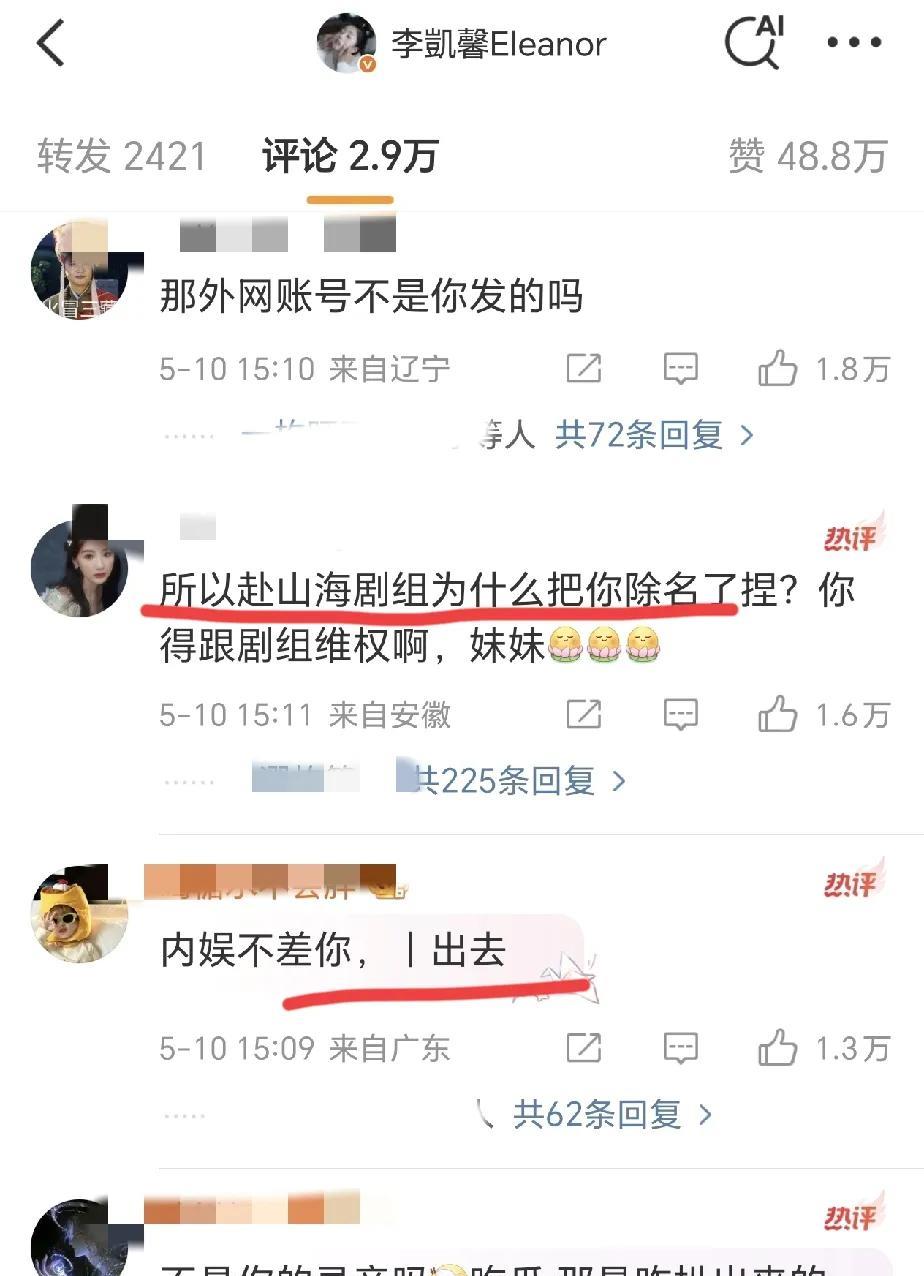Reply to the Anhui comment via bubble icon
This screenshot has width=924, height=1276.
click(x=680, y=714)
